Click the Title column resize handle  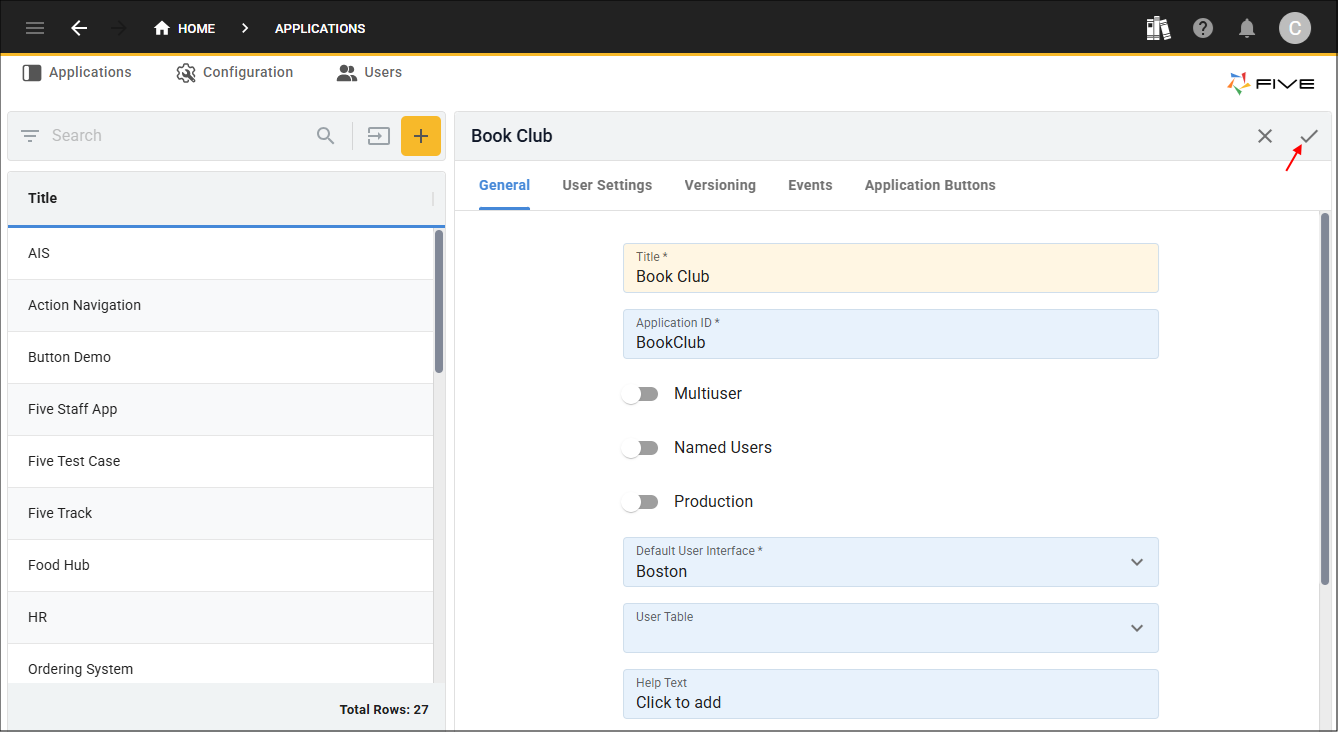click(x=433, y=198)
